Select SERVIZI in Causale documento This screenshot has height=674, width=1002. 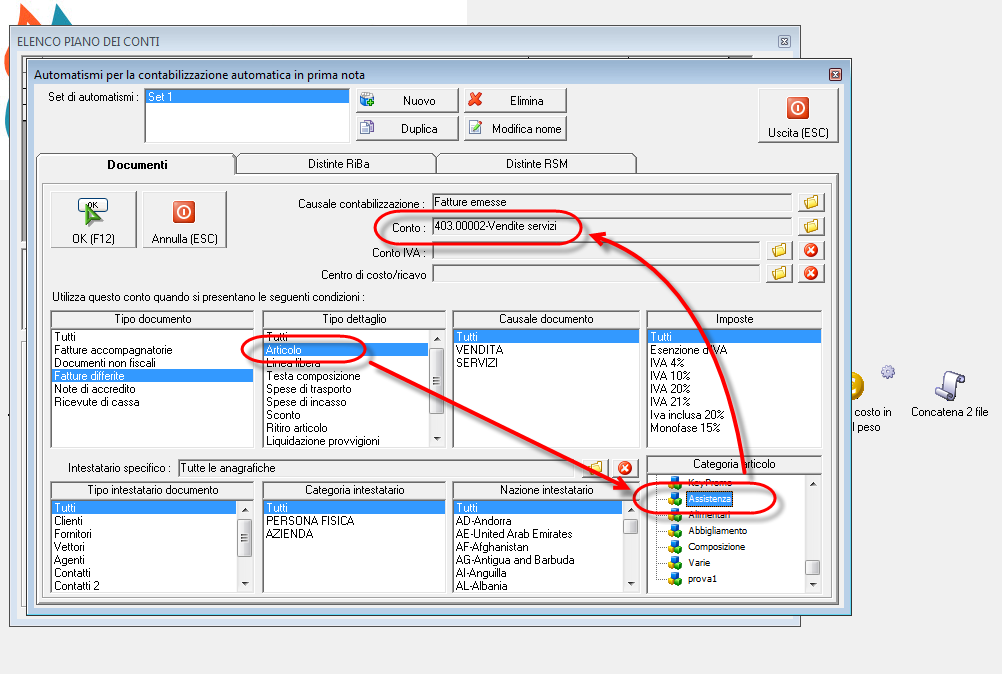[x=546, y=363]
